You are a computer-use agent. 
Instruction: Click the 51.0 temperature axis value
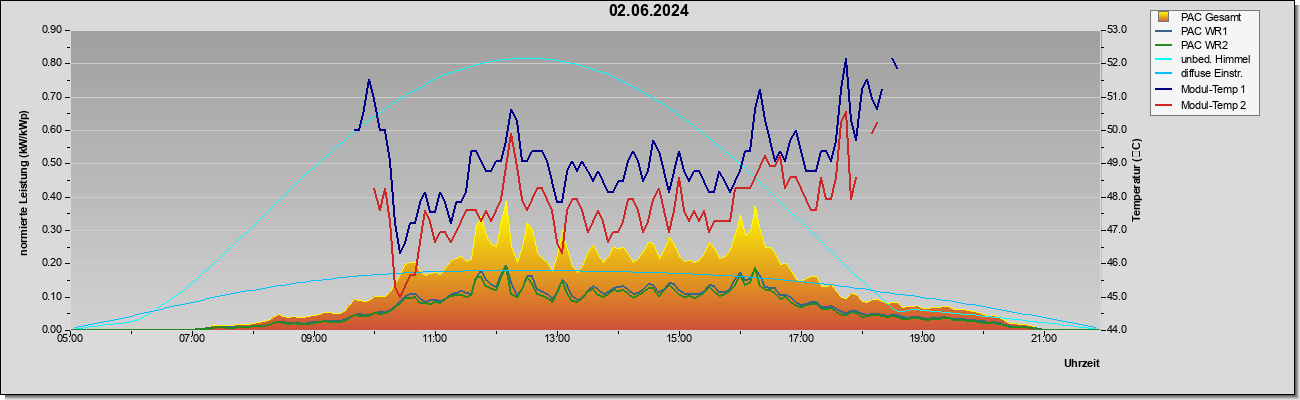pyautogui.click(x=1116, y=97)
